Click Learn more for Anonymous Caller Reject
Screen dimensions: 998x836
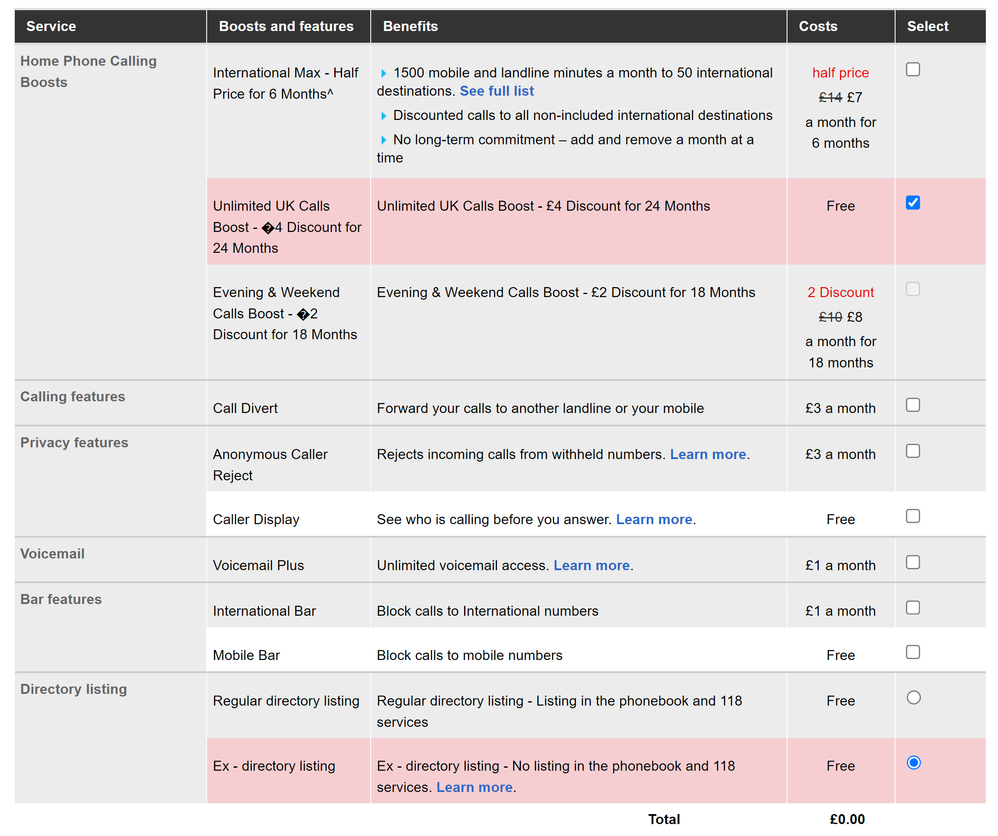(x=708, y=454)
